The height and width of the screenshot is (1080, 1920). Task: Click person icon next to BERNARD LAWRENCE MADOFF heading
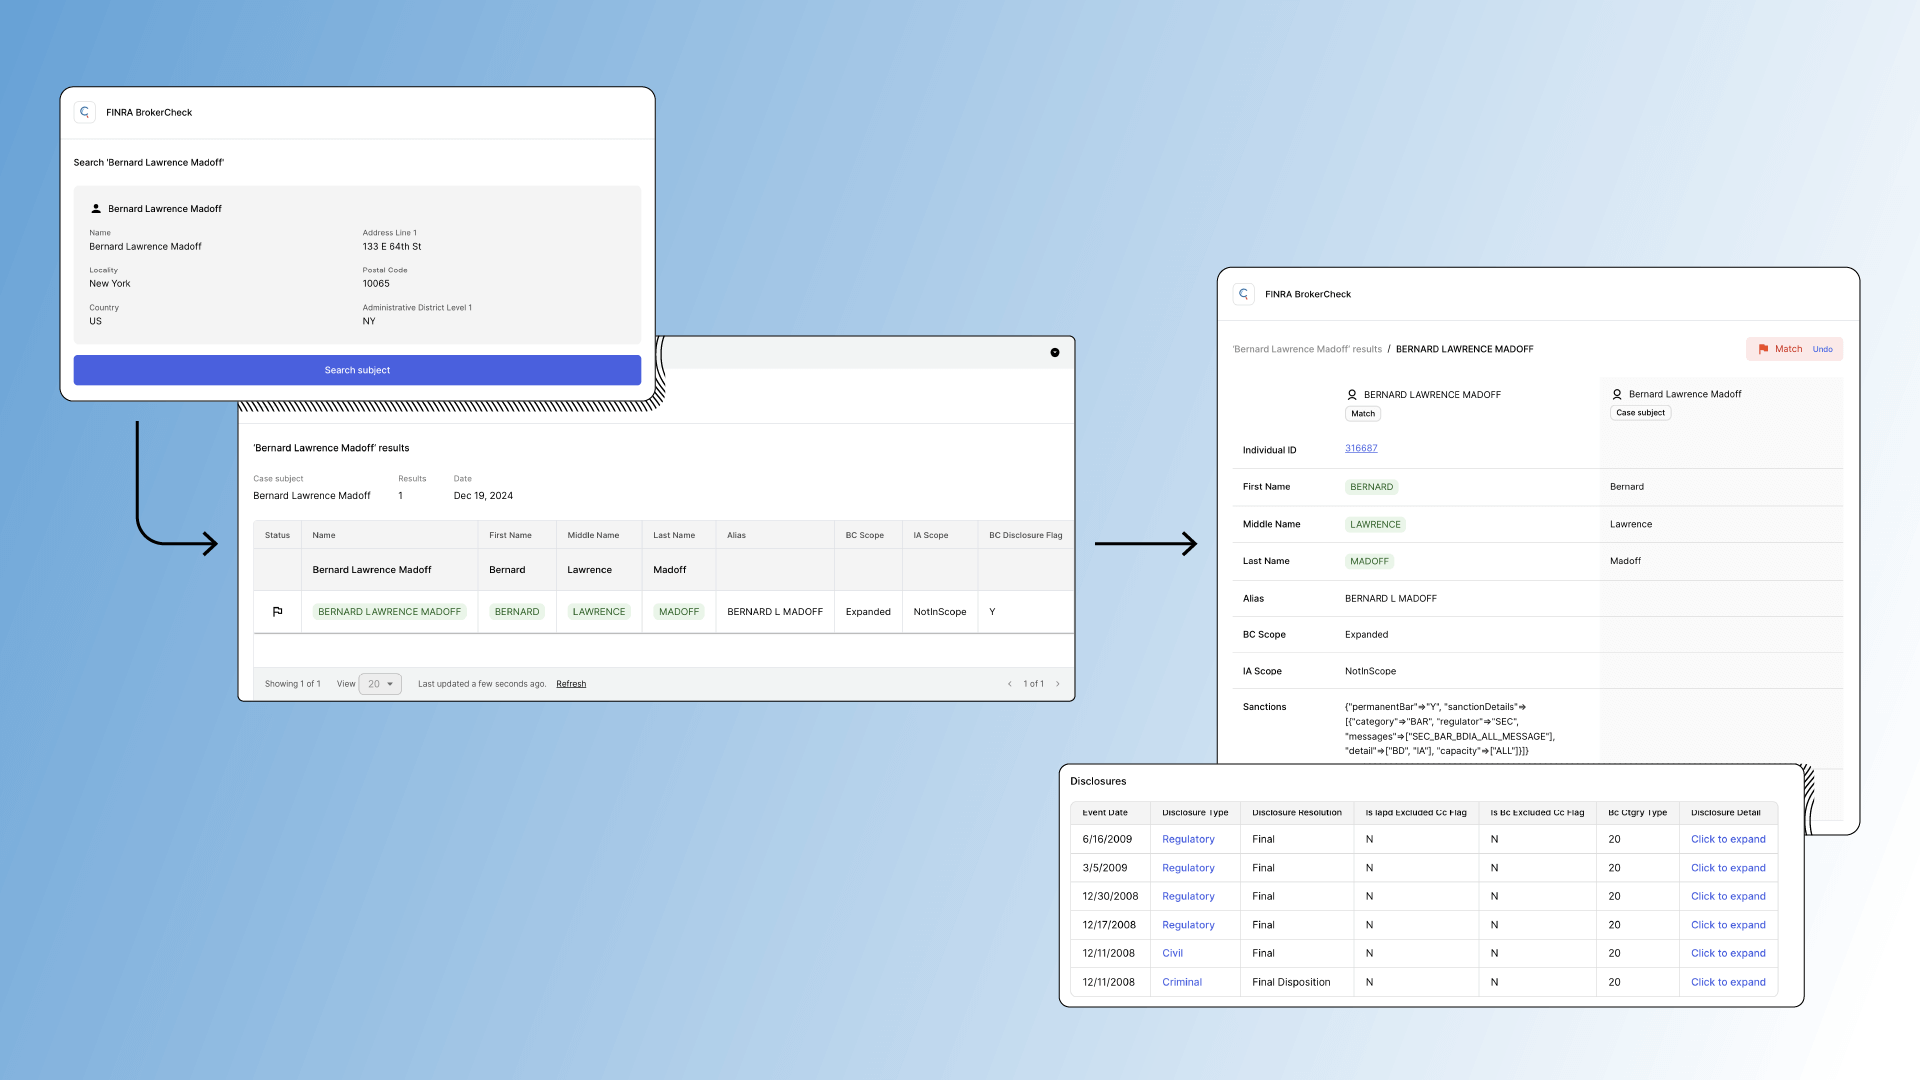tap(1352, 395)
